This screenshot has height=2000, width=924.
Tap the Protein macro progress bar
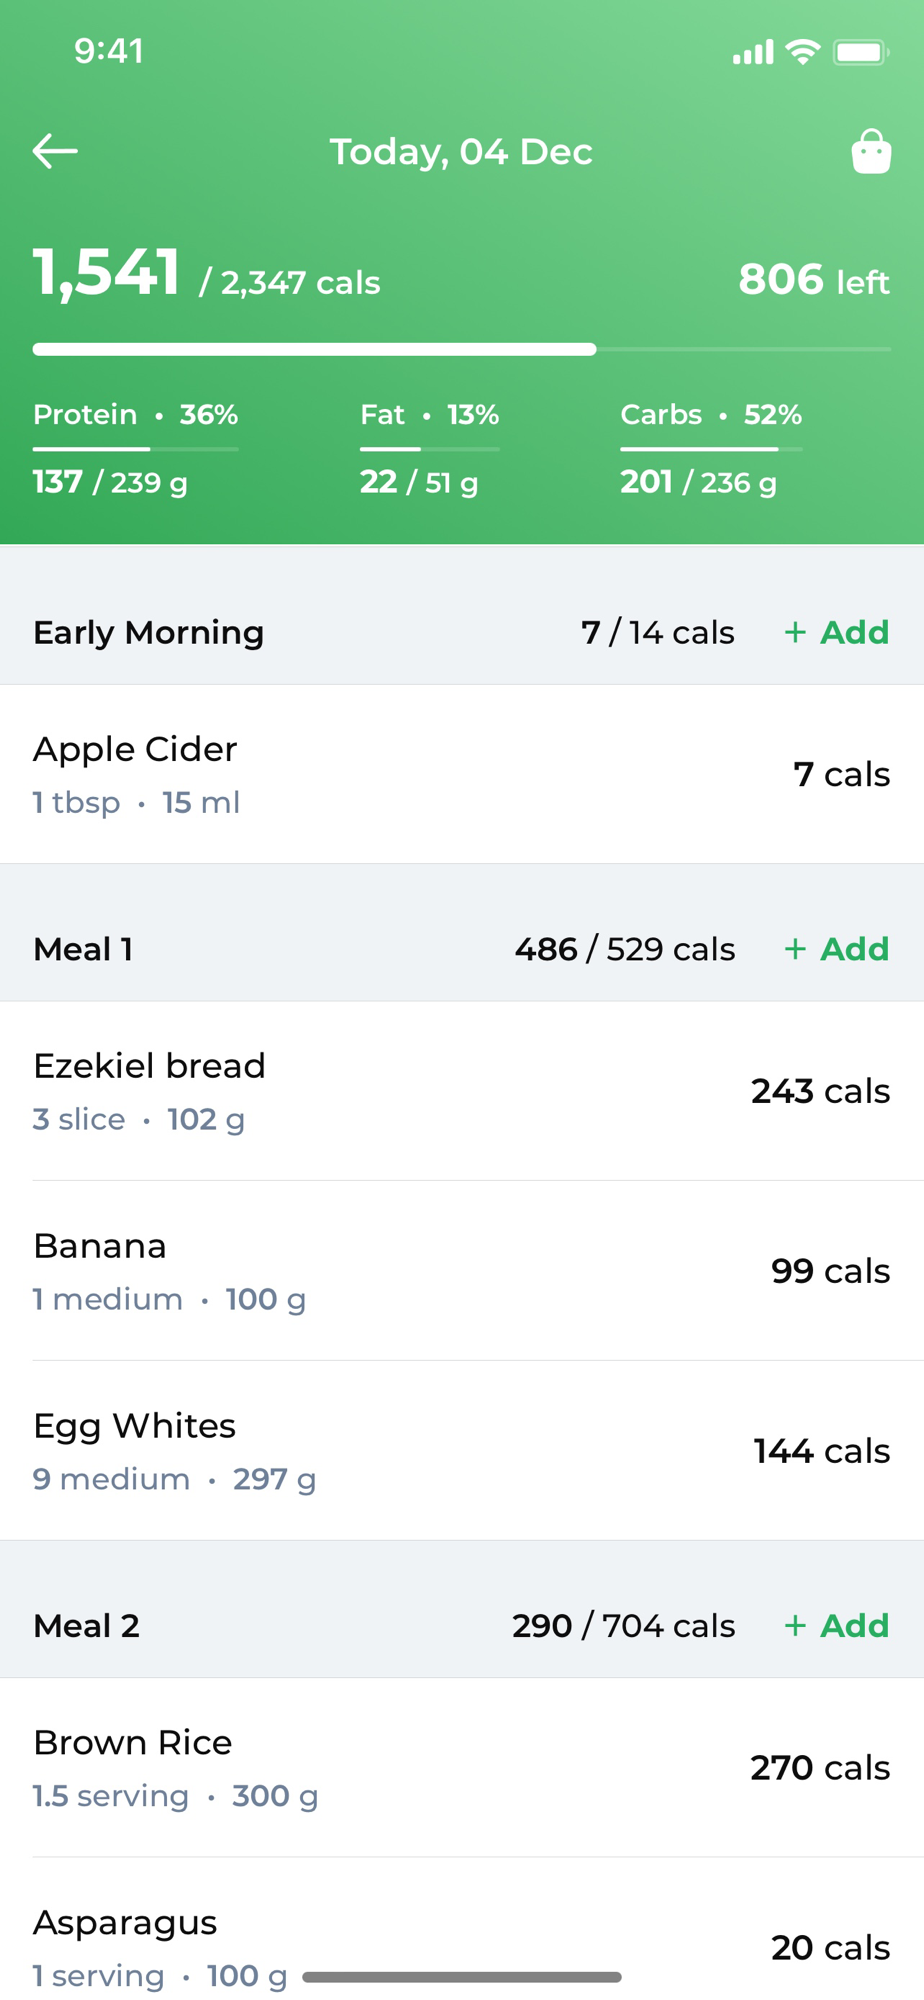135,449
